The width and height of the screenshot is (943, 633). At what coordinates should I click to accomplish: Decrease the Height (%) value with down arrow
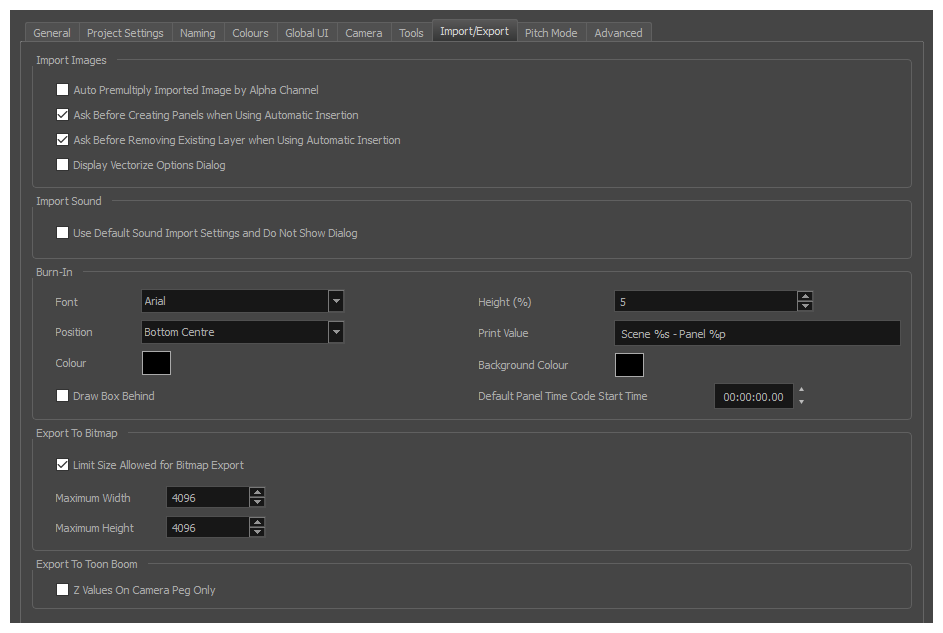tap(805, 306)
